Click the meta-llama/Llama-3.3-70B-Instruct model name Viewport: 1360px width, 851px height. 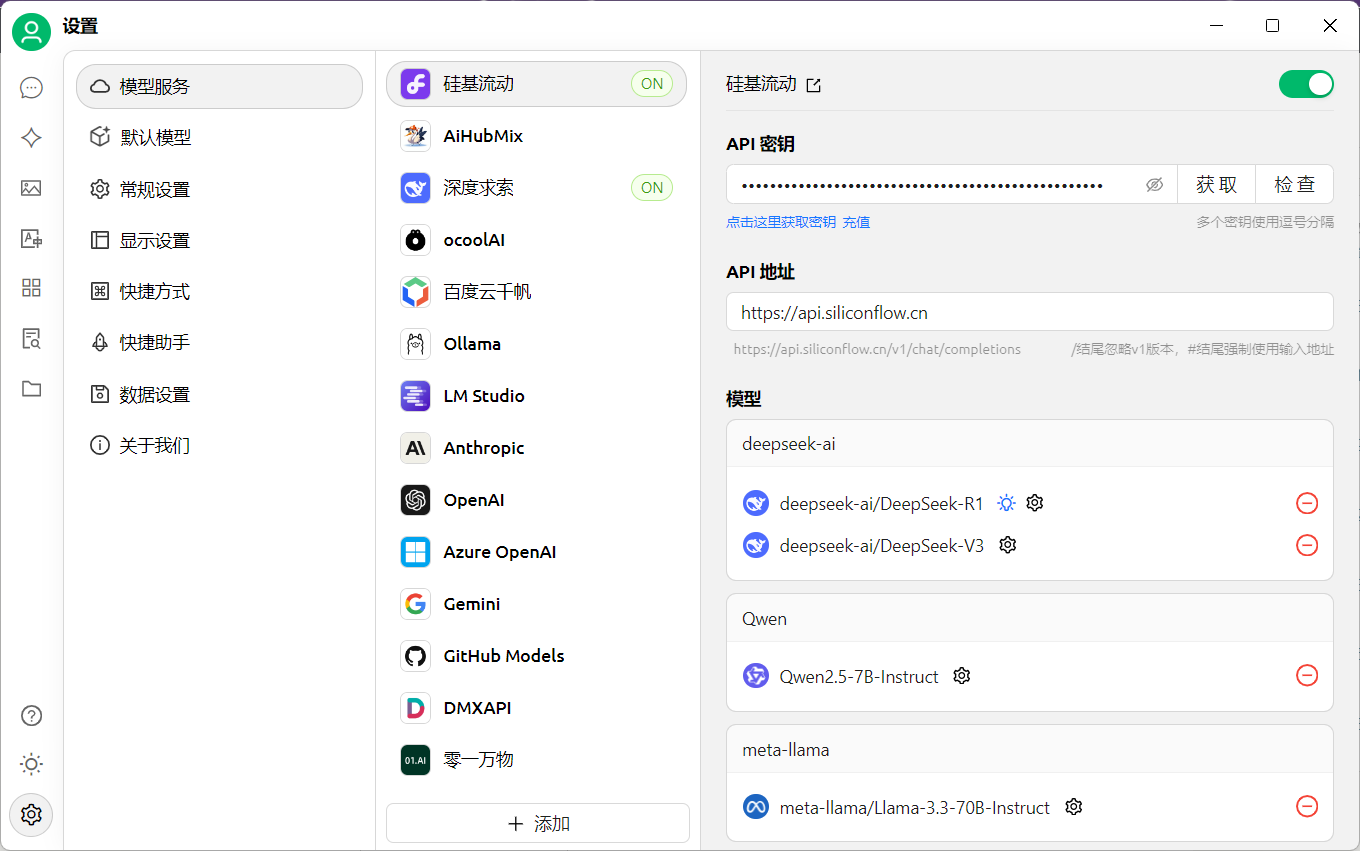pos(915,807)
